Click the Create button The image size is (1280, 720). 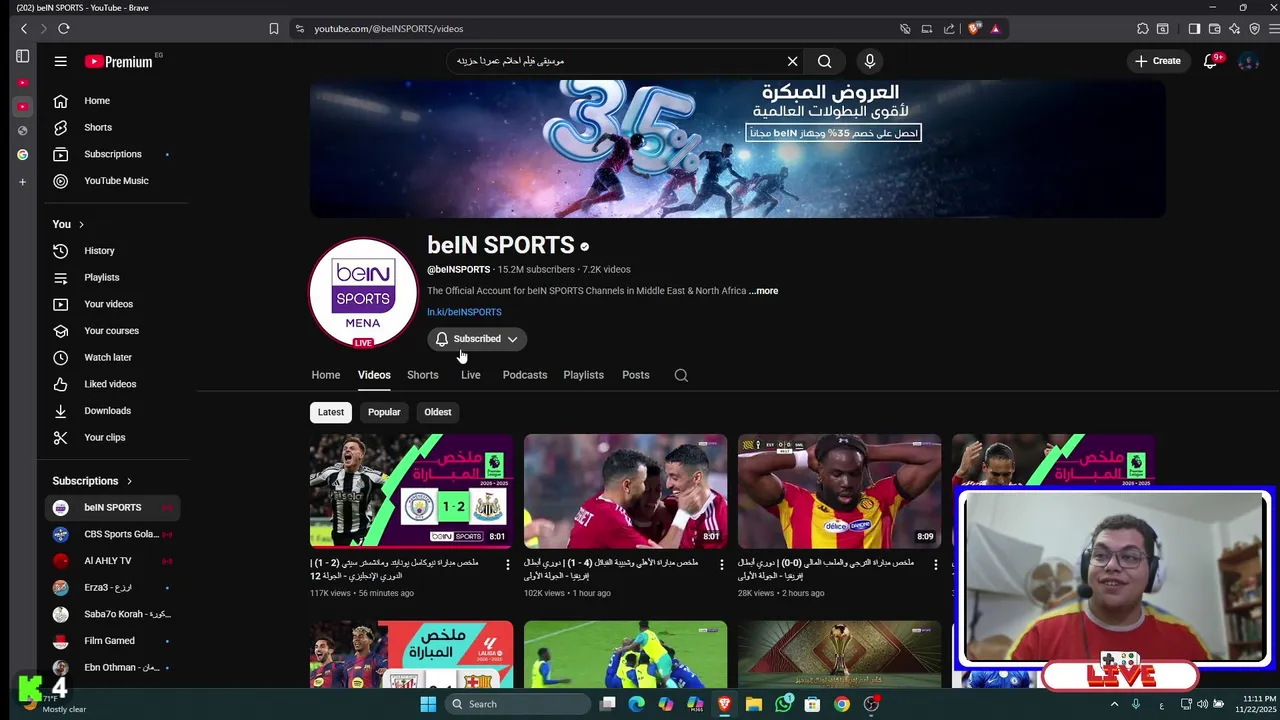click(1157, 61)
